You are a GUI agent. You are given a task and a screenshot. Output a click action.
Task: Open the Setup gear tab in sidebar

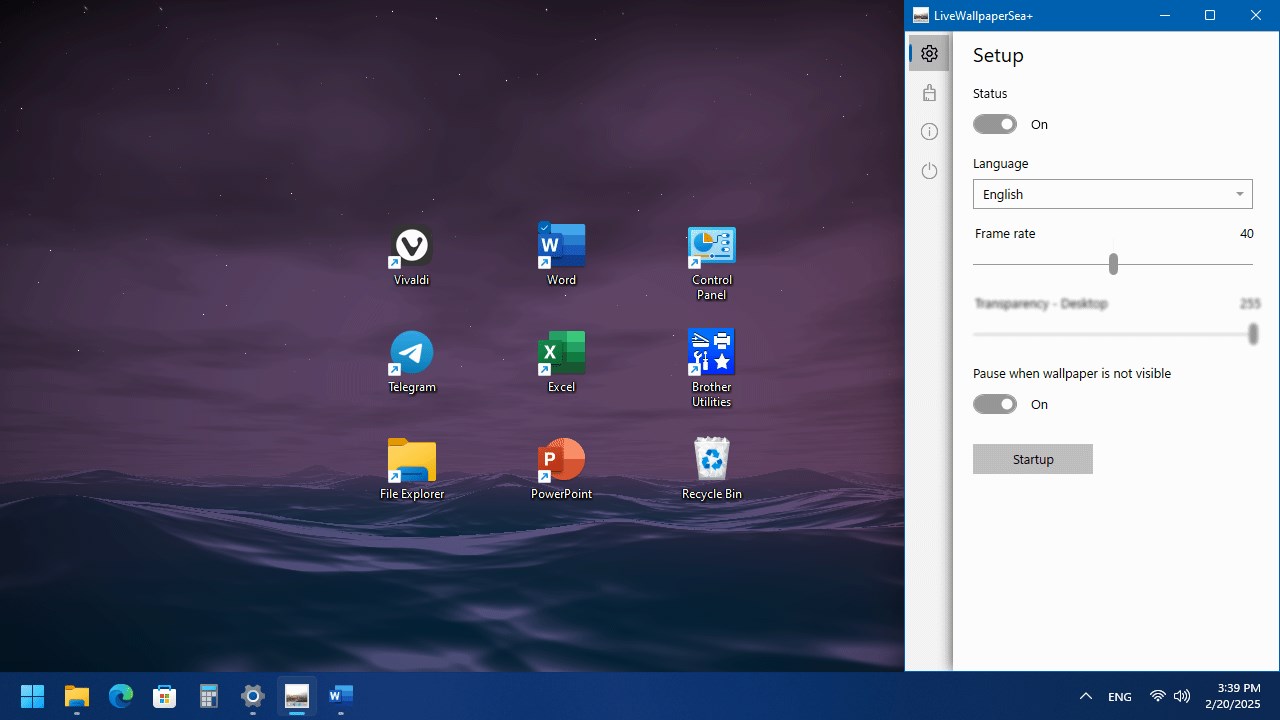pos(930,54)
